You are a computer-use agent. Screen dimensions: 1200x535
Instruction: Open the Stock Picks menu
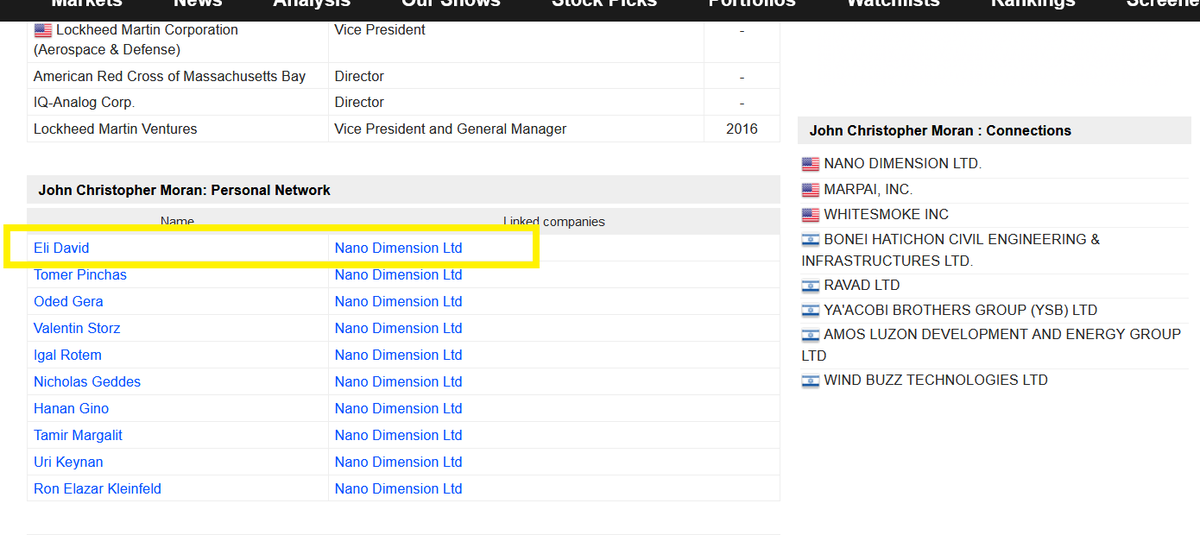click(x=604, y=4)
